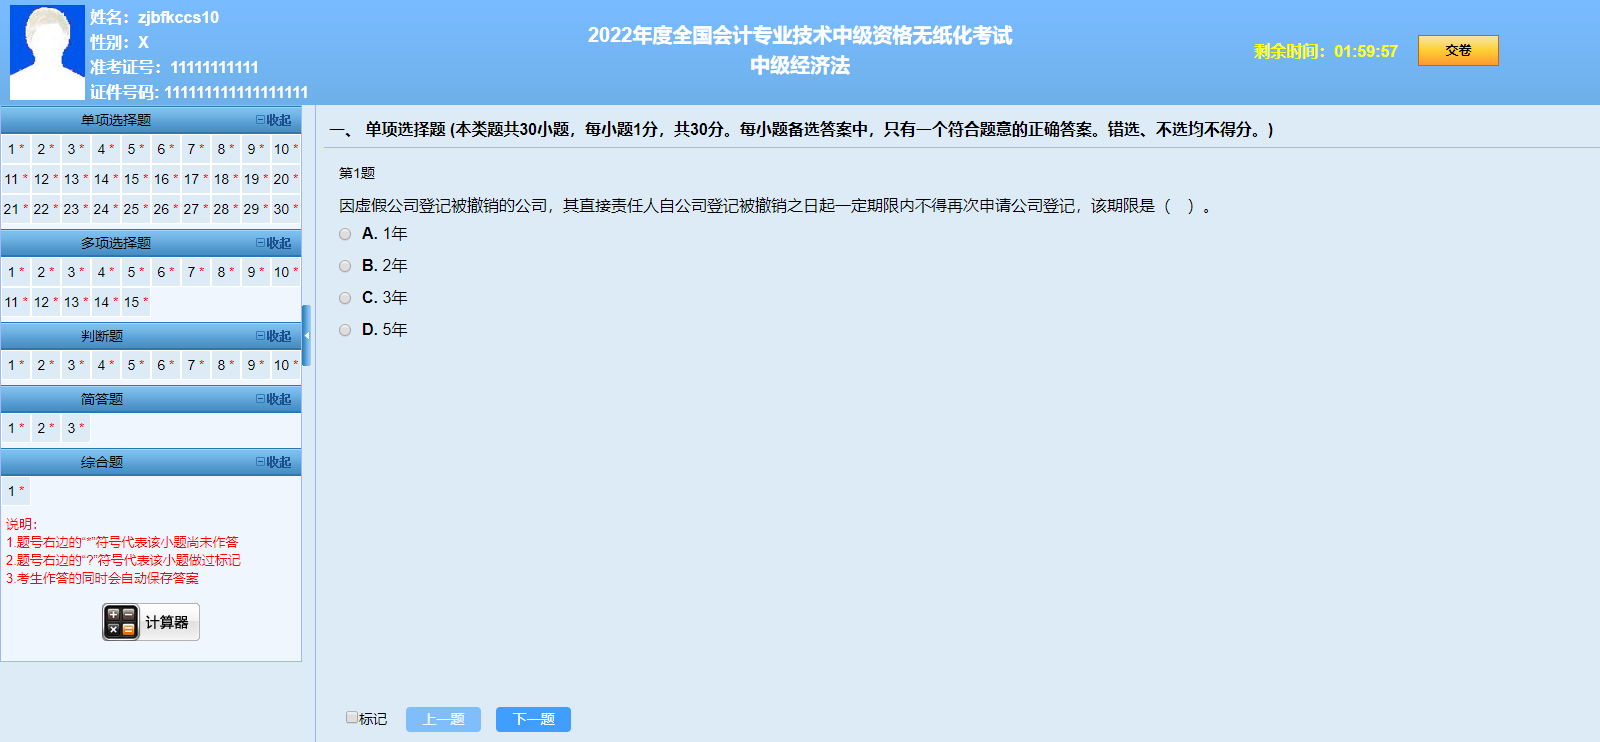
Task: Choose option D. 5年
Action: pos(345,330)
